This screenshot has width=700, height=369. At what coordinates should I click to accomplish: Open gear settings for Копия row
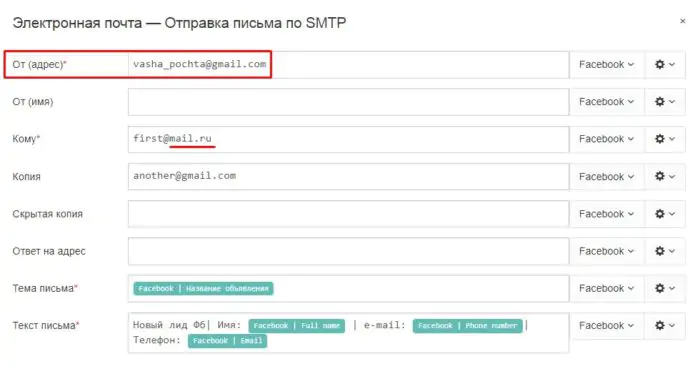pyautogui.click(x=665, y=176)
